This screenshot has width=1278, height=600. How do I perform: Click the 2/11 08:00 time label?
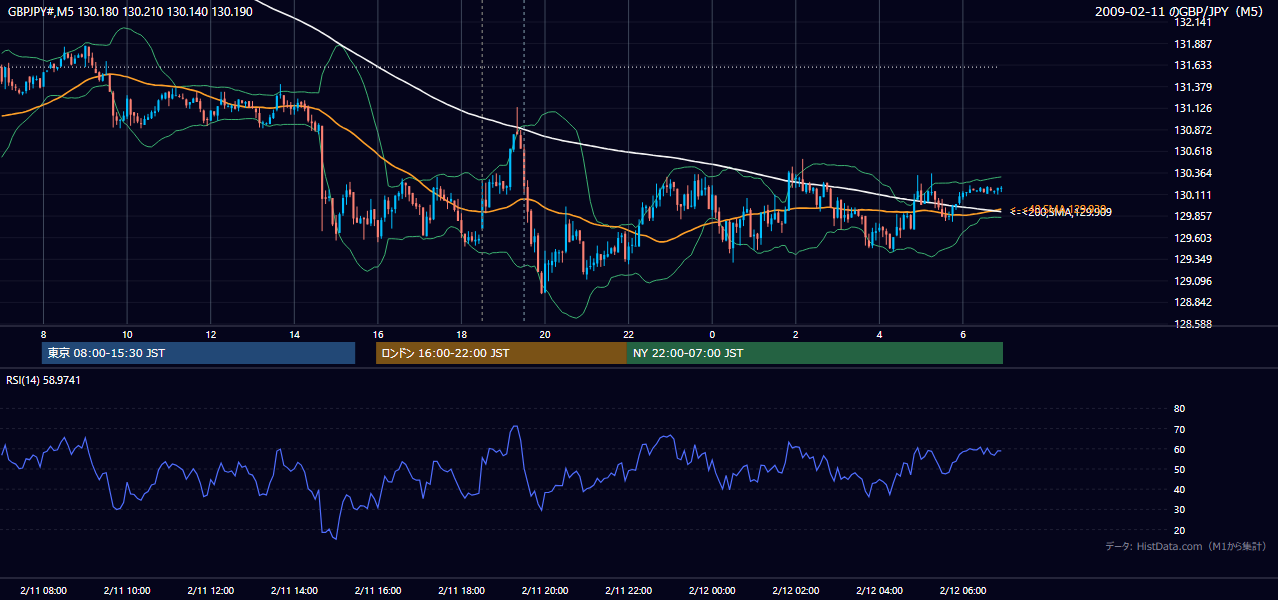coord(43,591)
